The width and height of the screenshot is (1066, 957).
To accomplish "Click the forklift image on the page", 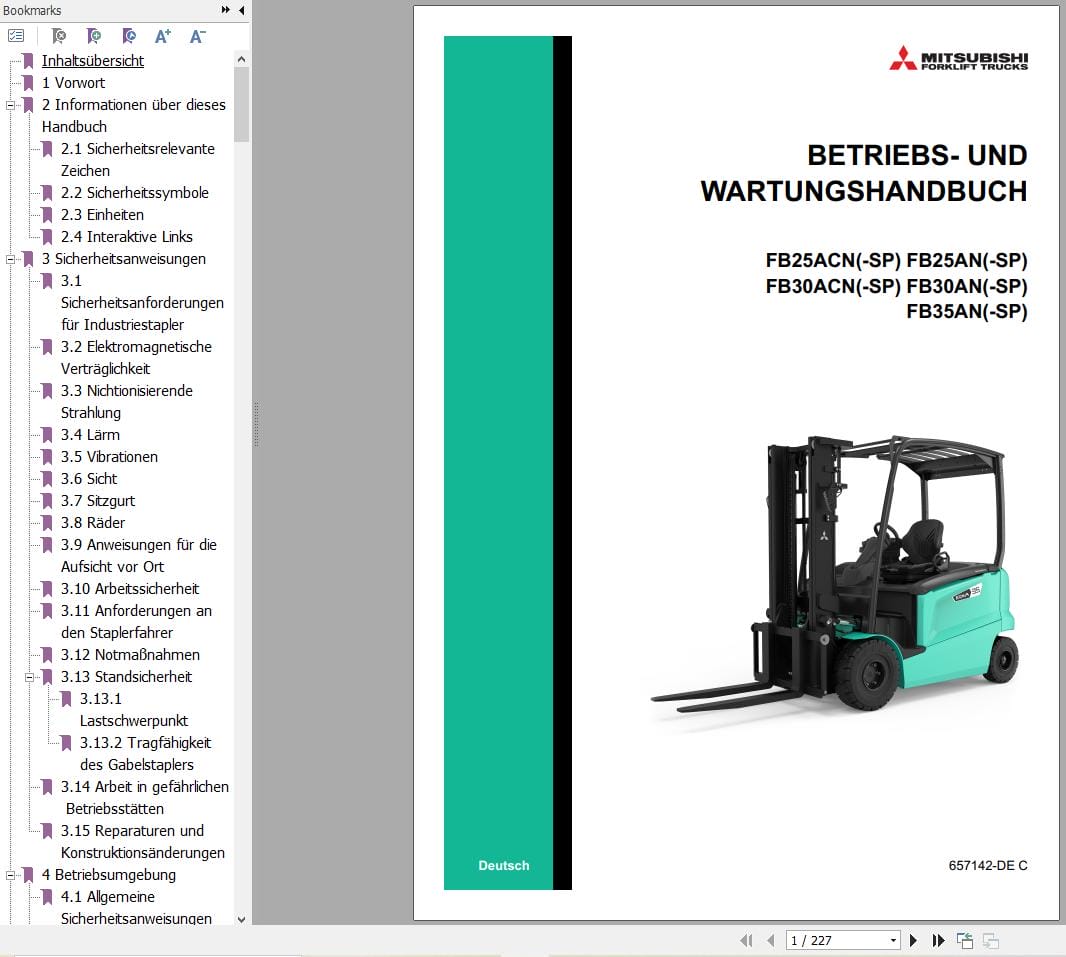I will [x=834, y=576].
